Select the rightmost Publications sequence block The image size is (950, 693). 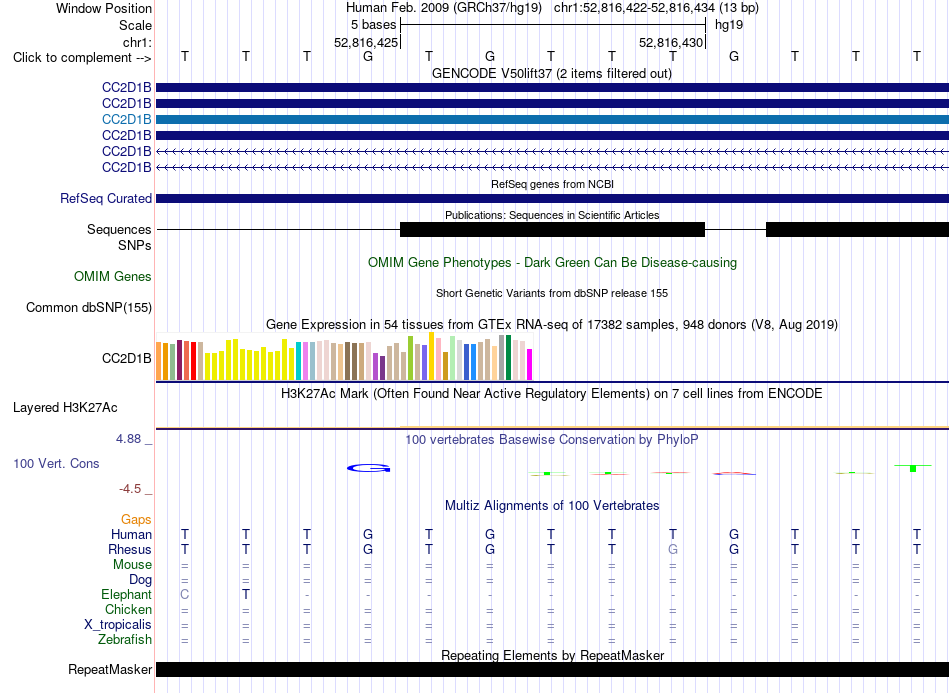857,230
